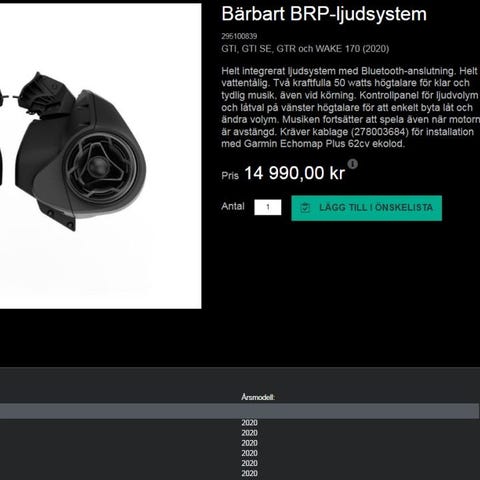Choose the first 2020 year entry
The image size is (480, 480).
pos(249,423)
